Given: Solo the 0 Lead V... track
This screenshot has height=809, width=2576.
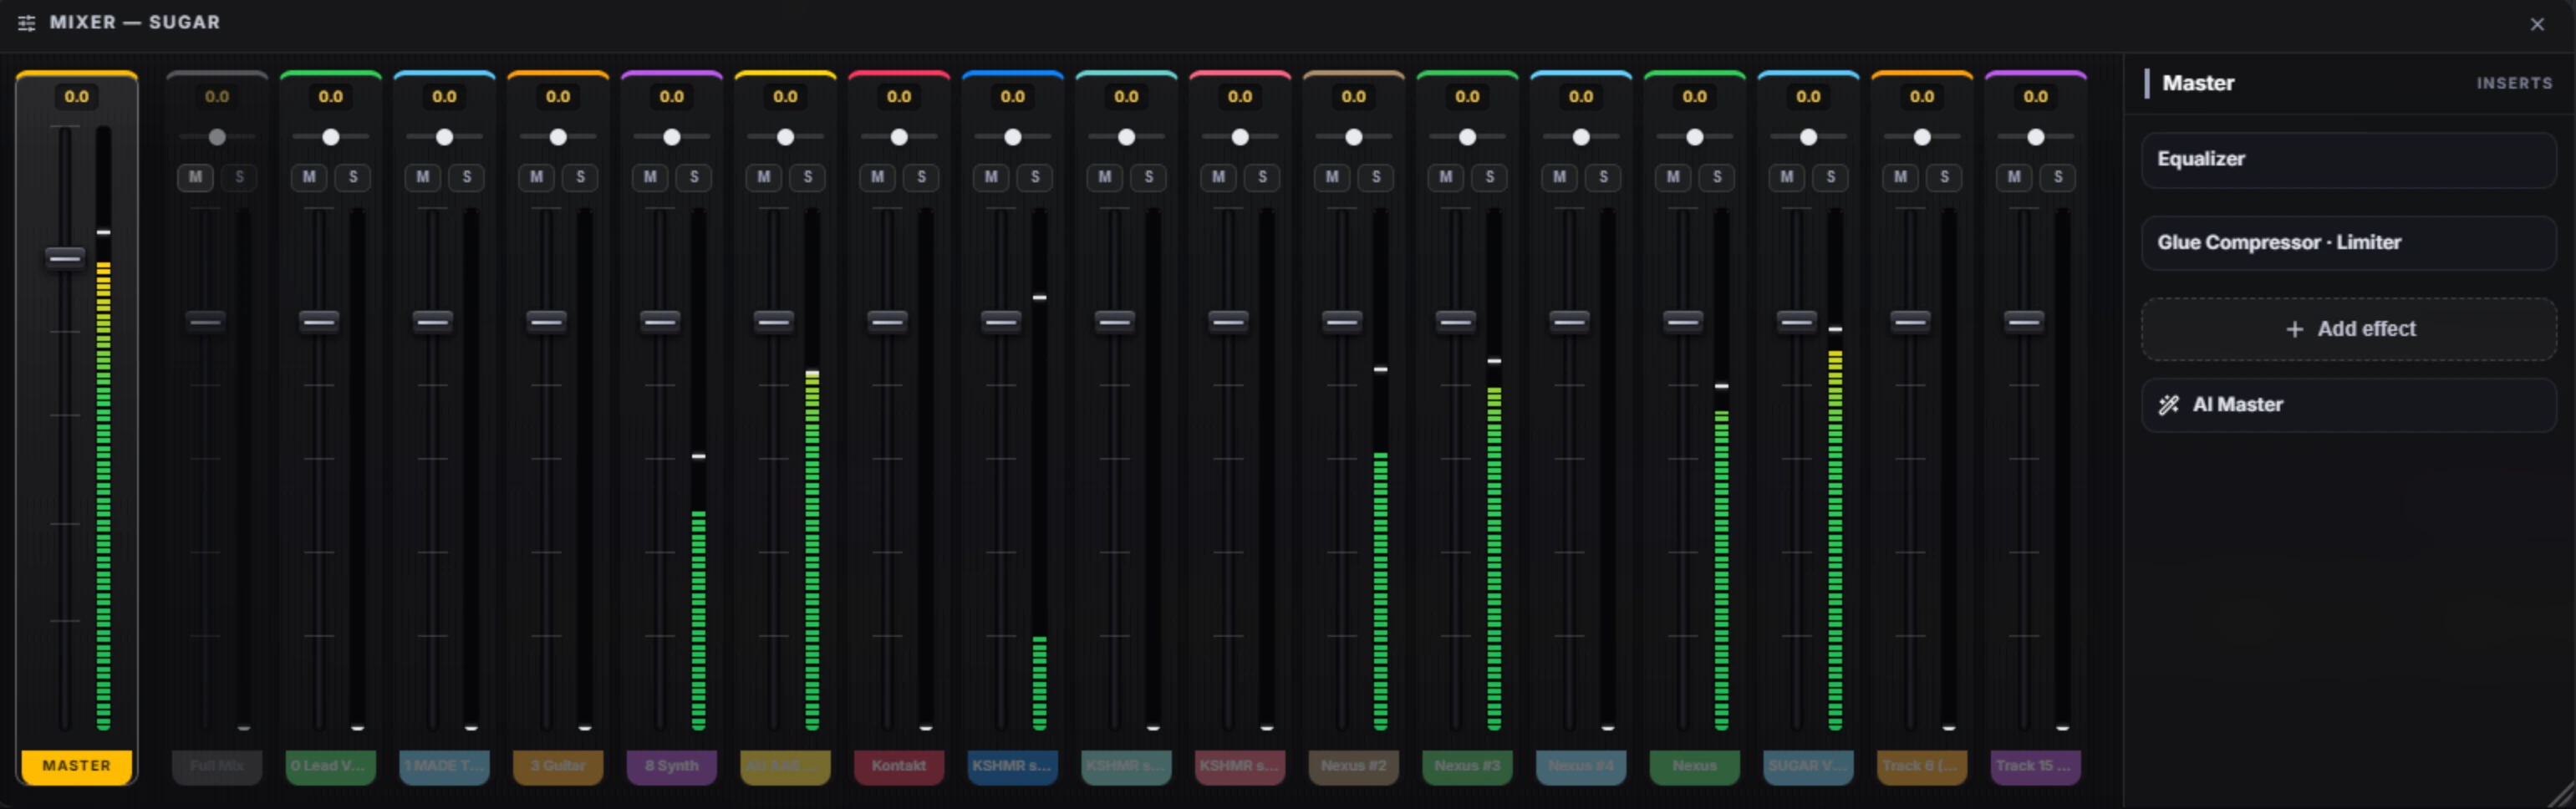Looking at the screenshot, I should (353, 177).
